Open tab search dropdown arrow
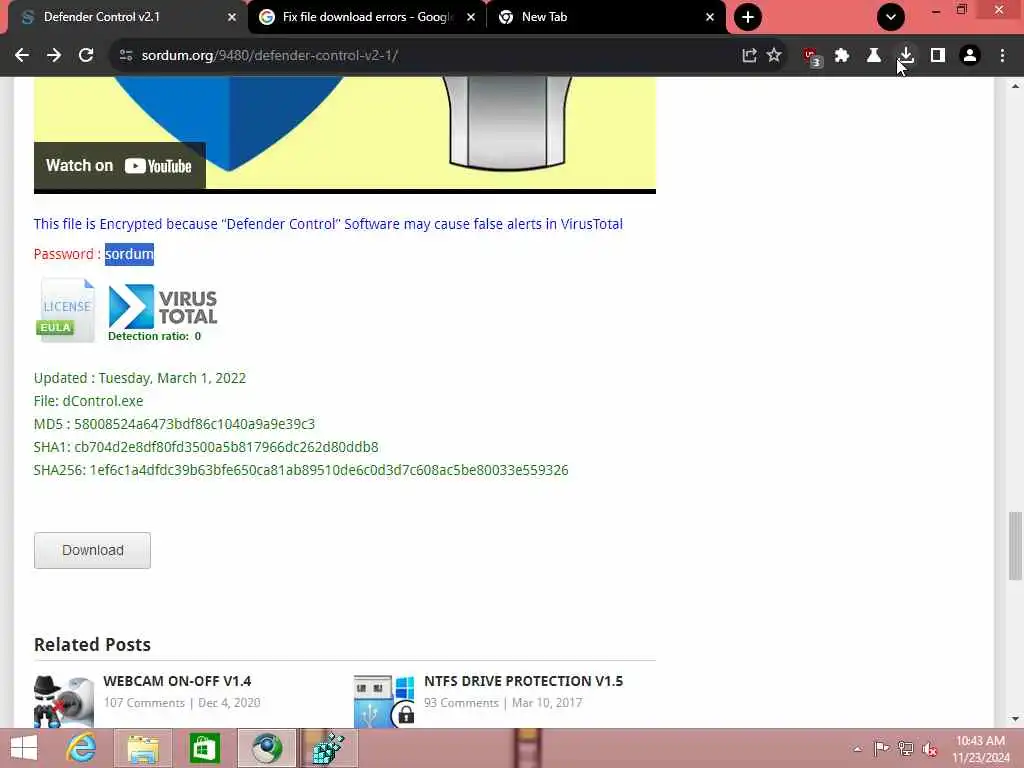This screenshot has height=768, width=1024. pyautogui.click(x=891, y=17)
